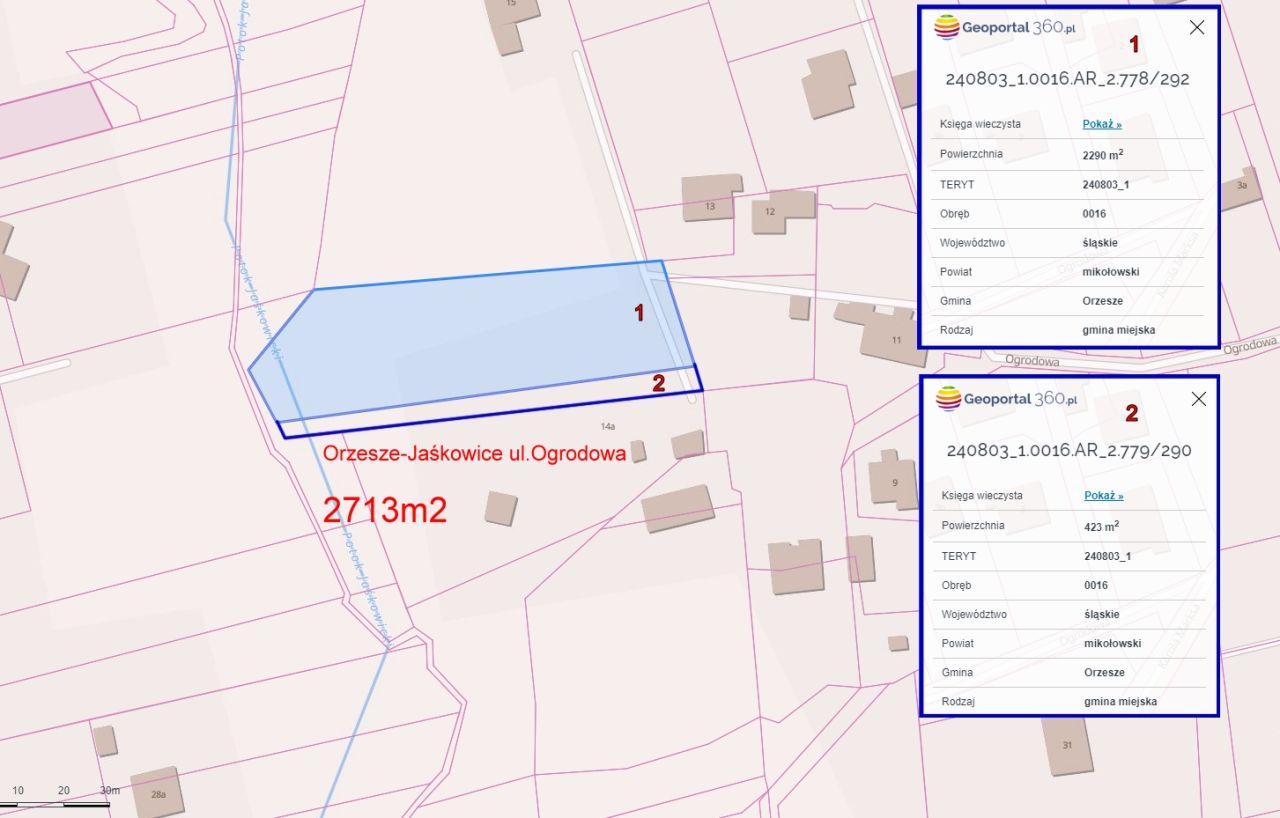
Task: Click śląskie in the 778/292 popup
Action: pos(1100,243)
